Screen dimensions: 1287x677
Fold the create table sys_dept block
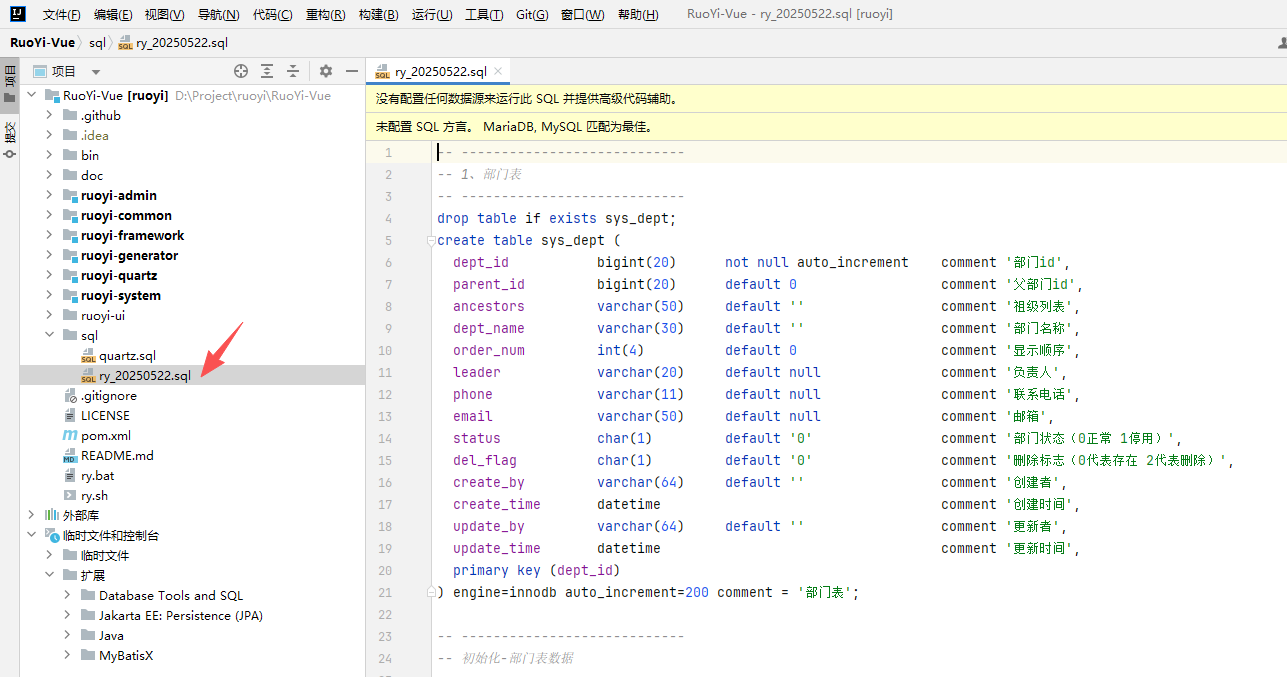pos(430,241)
